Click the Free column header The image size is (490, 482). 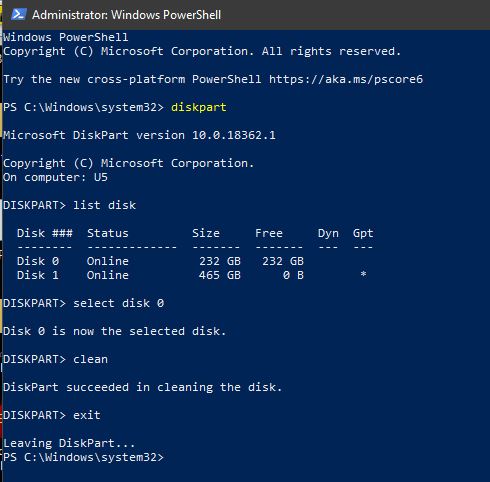coord(269,233)
